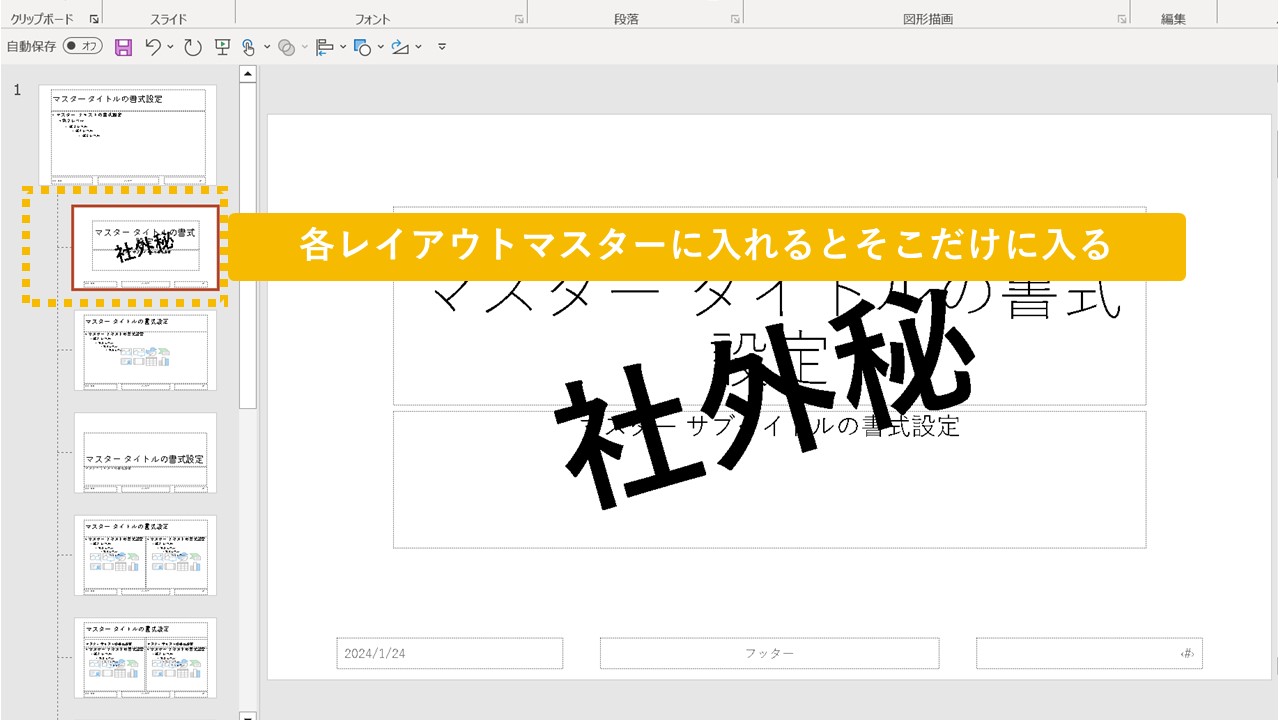Undo the last action
This screenshot has height=720, width=1280.
153,46
